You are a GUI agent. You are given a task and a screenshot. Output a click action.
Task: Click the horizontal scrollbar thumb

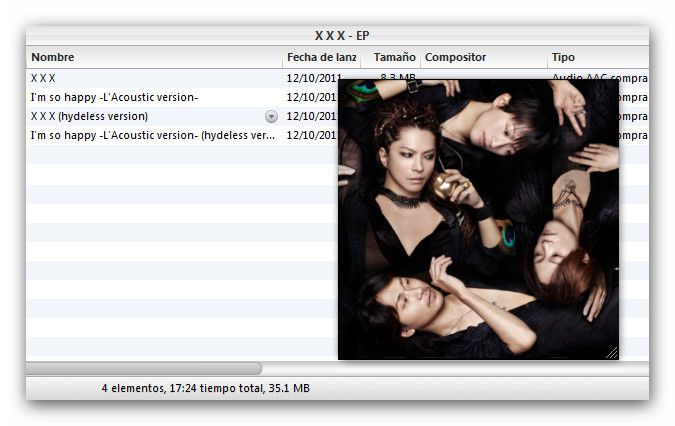(144, 368)
